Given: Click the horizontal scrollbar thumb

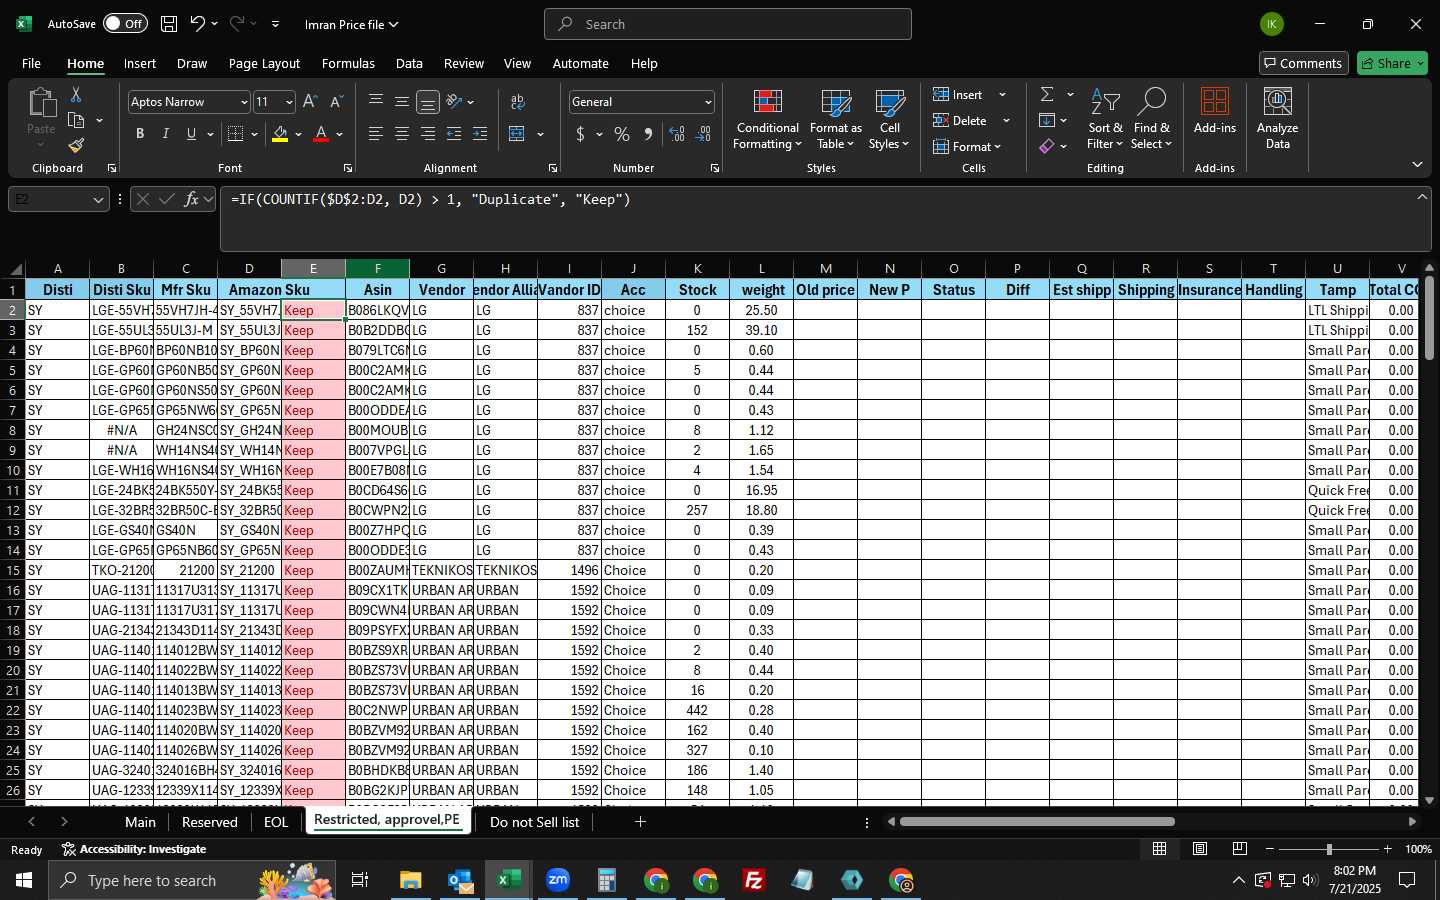Looking at the screenshot, I should (1037, 822).
